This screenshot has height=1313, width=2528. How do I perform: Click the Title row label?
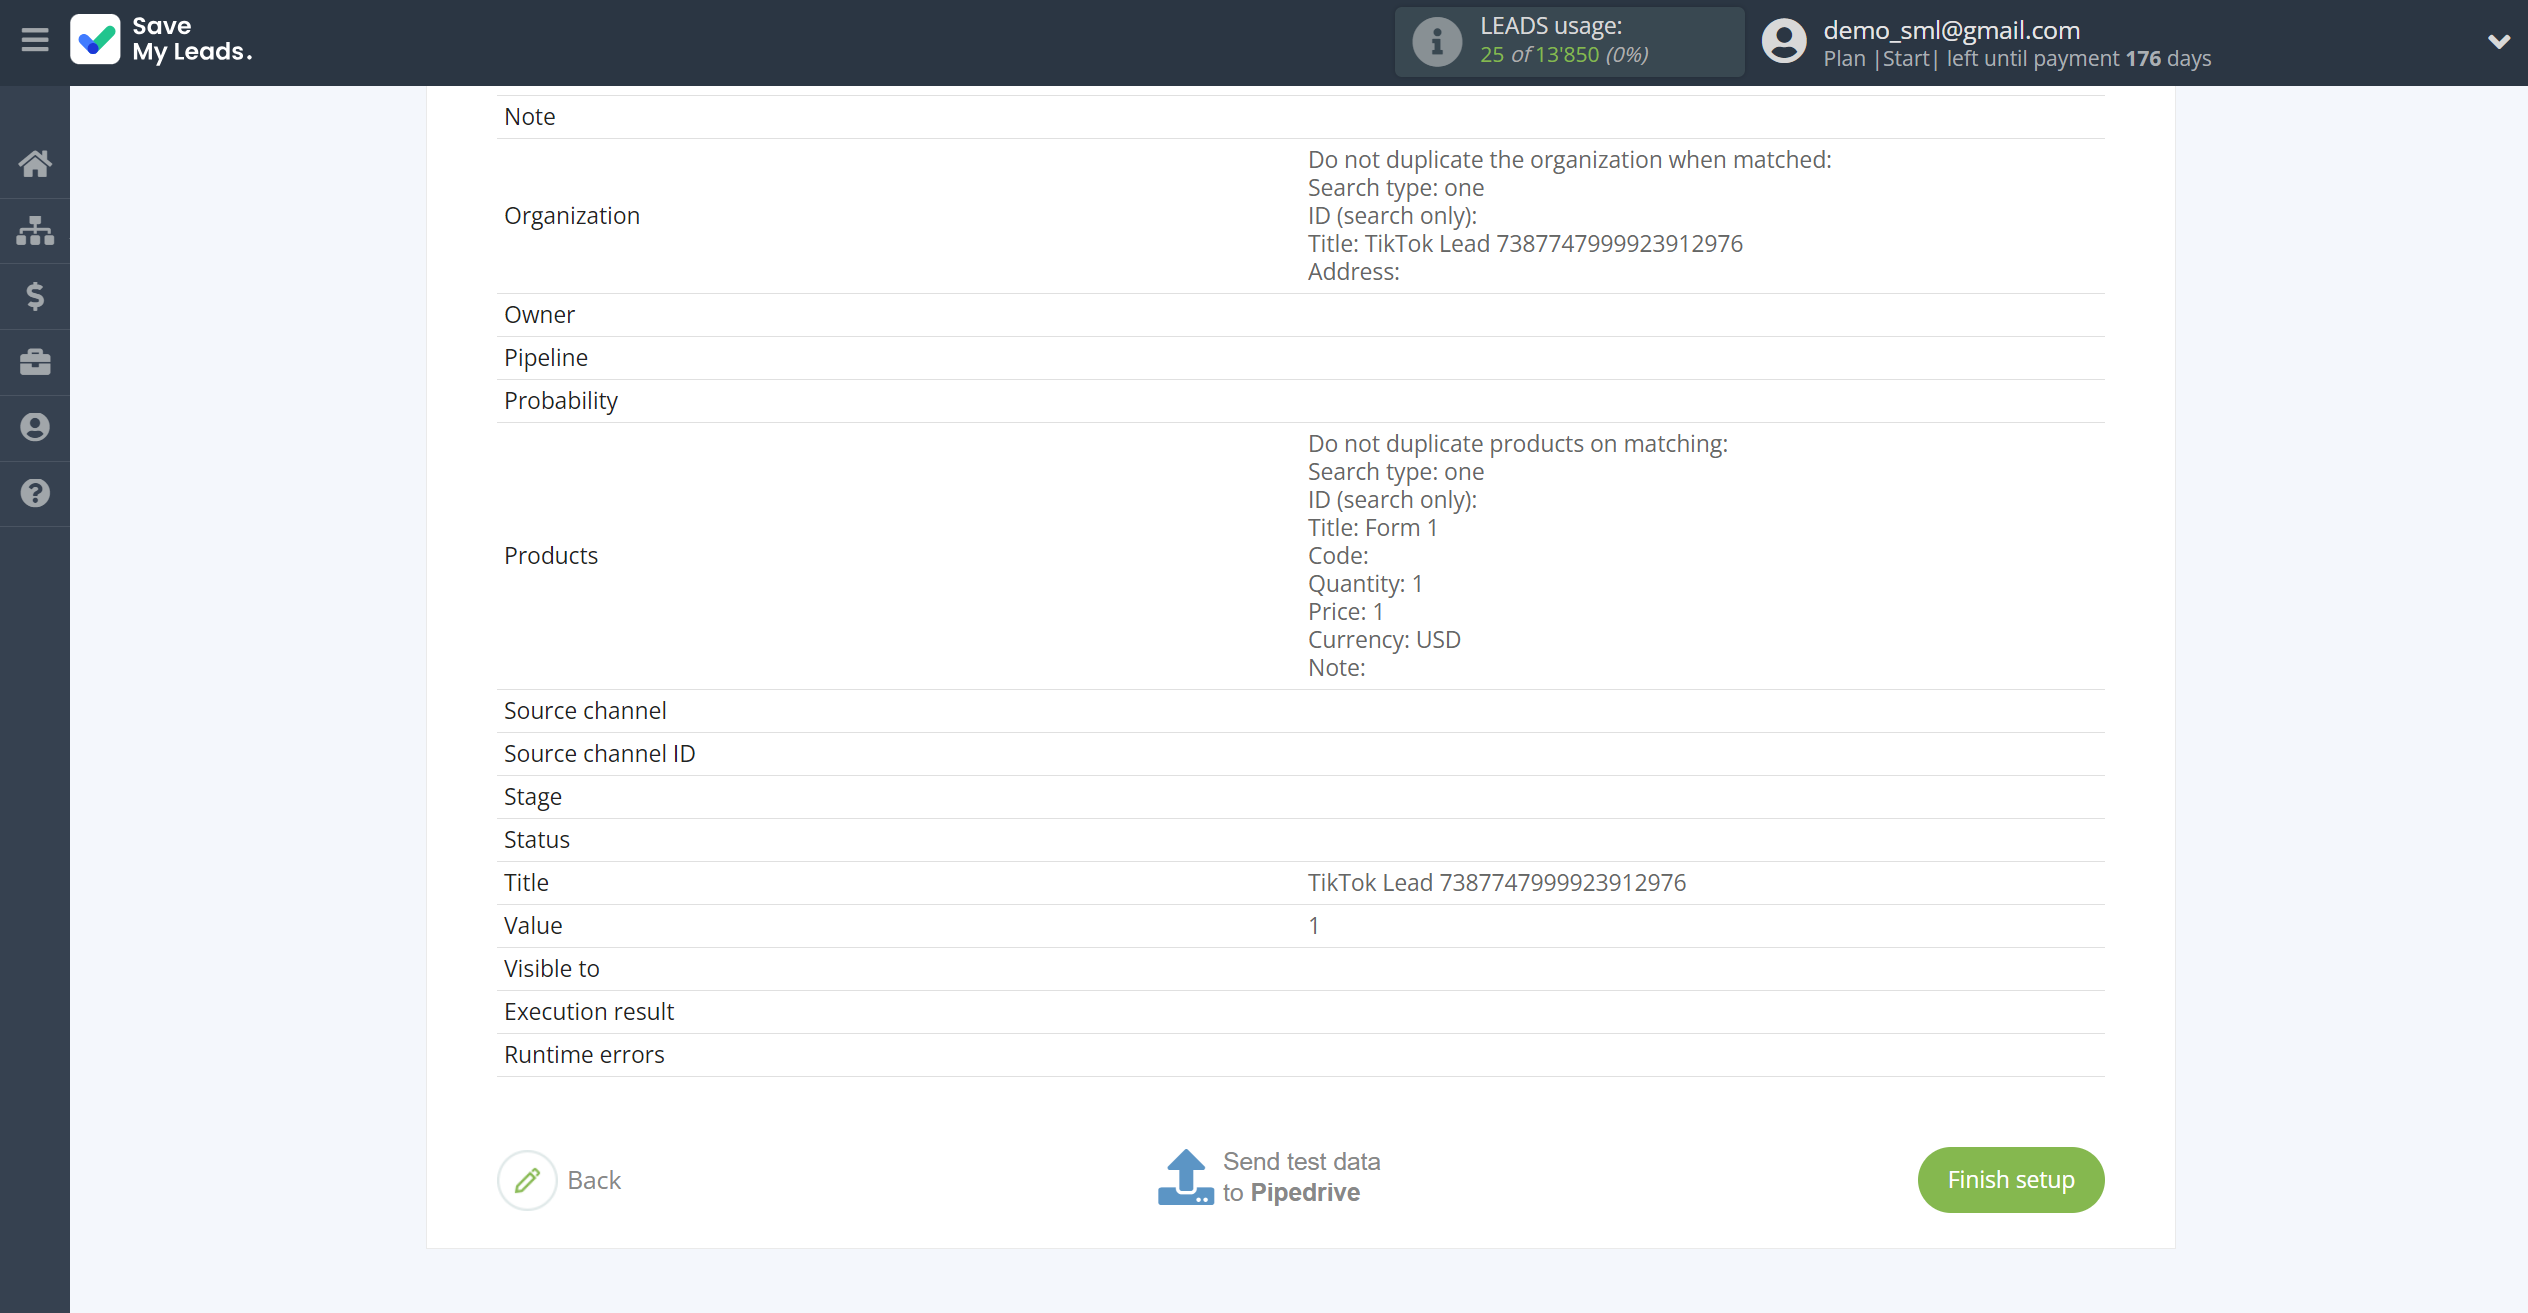tap(527, 883)
